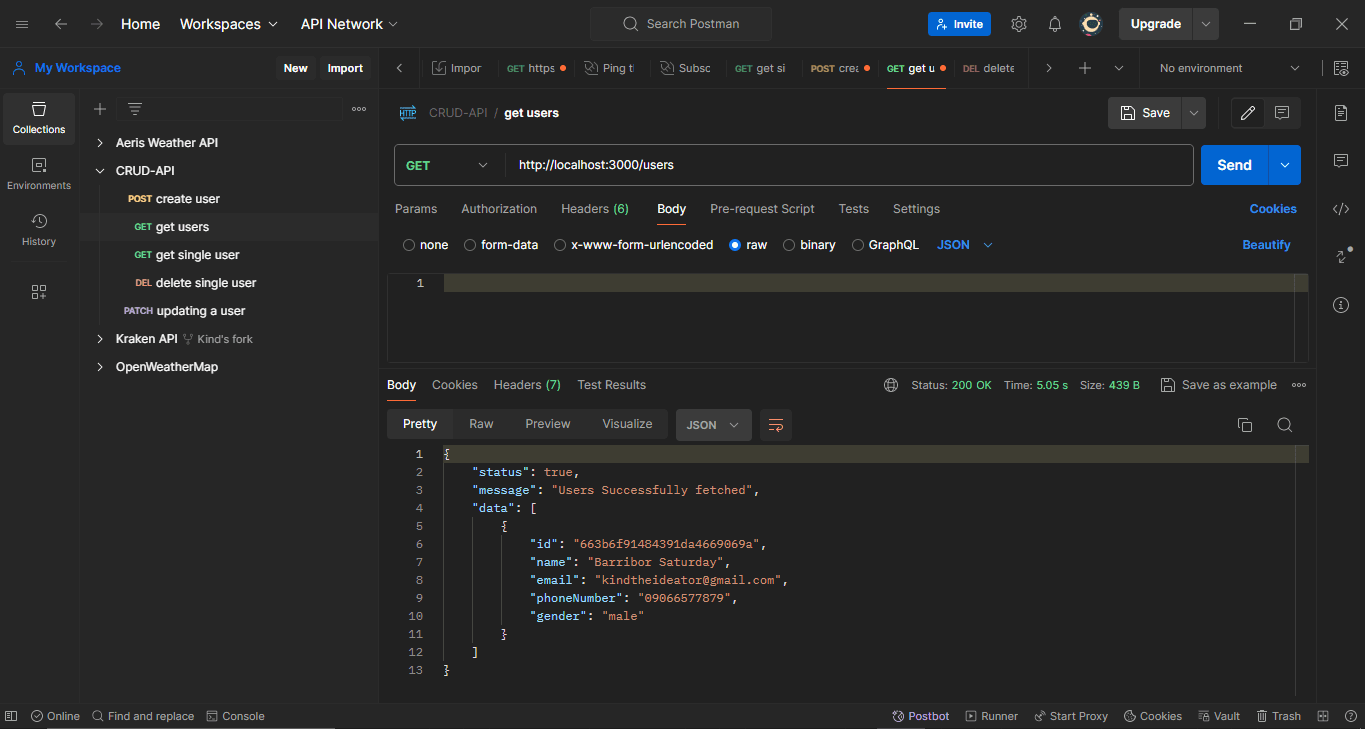
Task: Open request comments icon beside pencil
Action: coord(1282,113)
